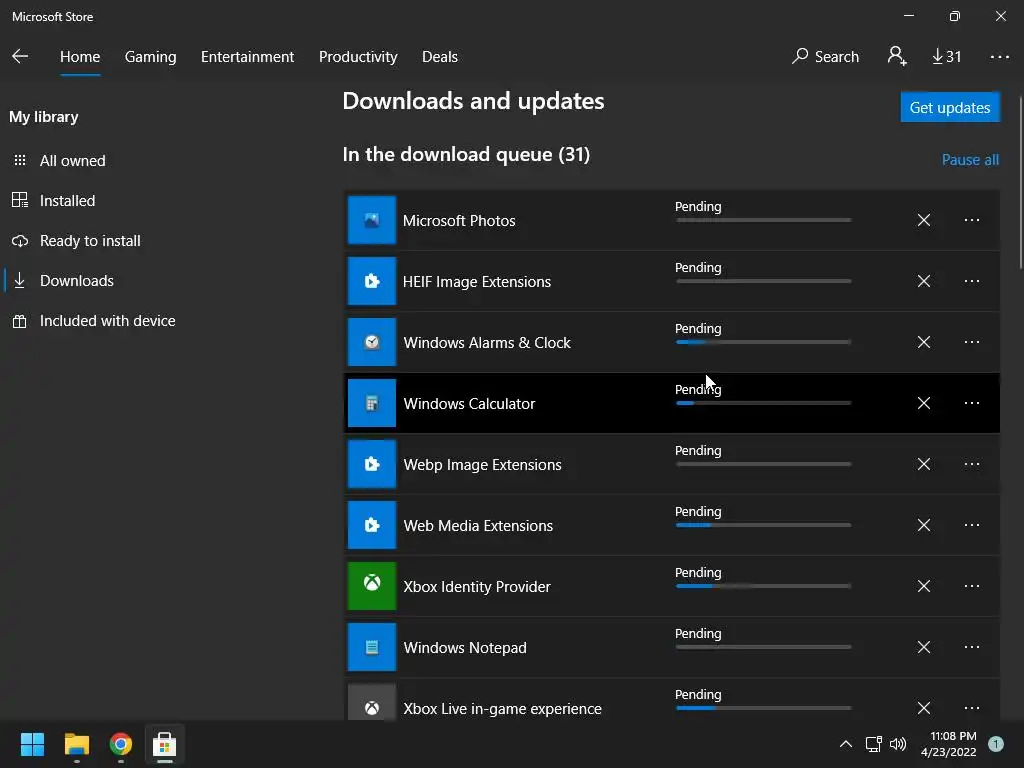The width and height of the screenshot is (1024, 768).
Task: Cancel the HEIF Image Extensions download
Action: point(923,281)
